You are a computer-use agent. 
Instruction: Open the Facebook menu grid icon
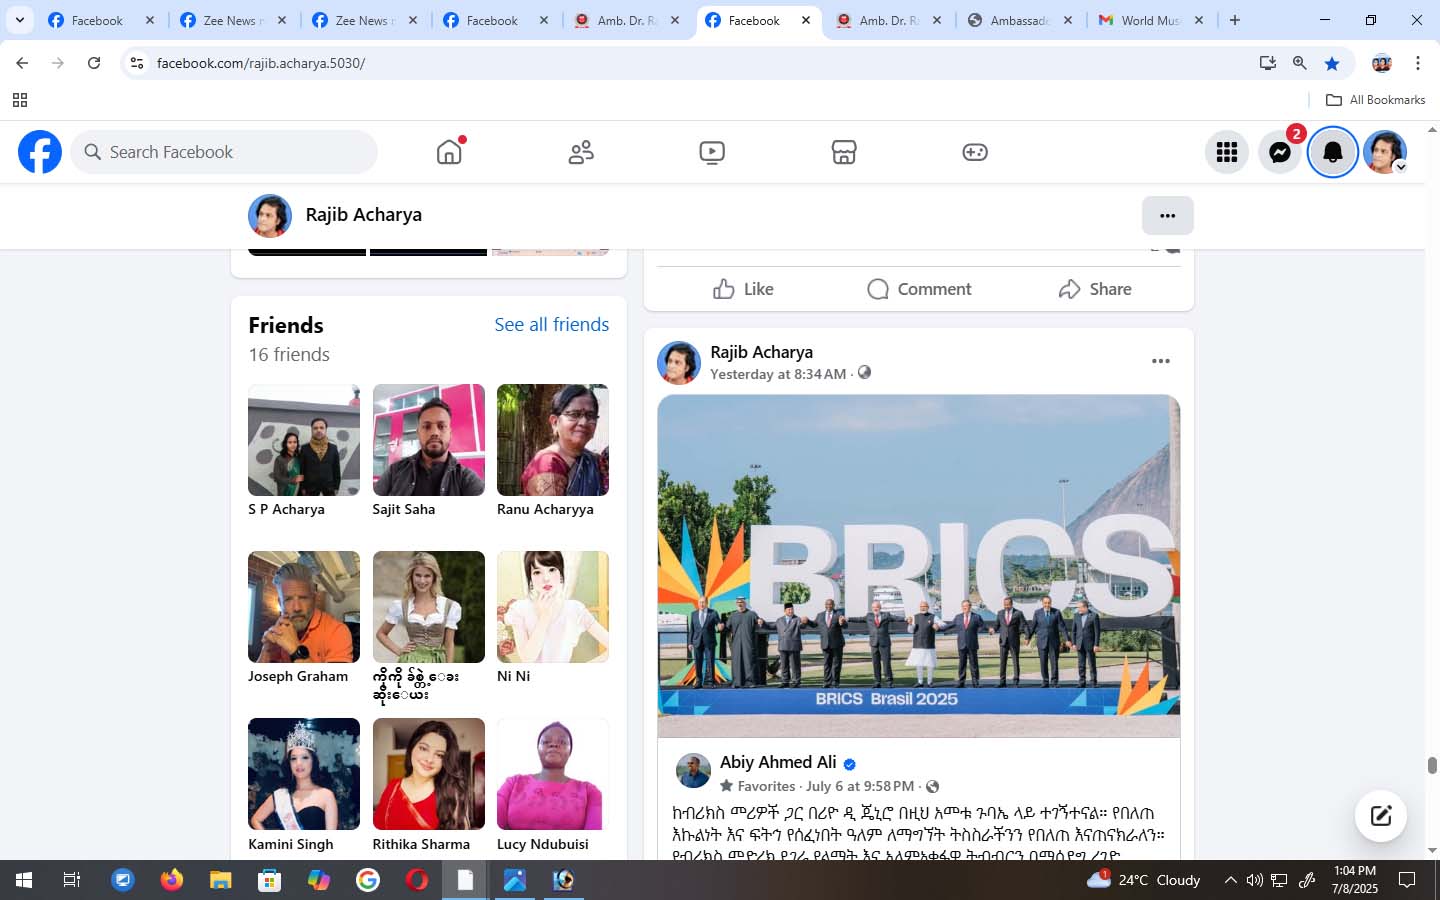point(1227,152)
